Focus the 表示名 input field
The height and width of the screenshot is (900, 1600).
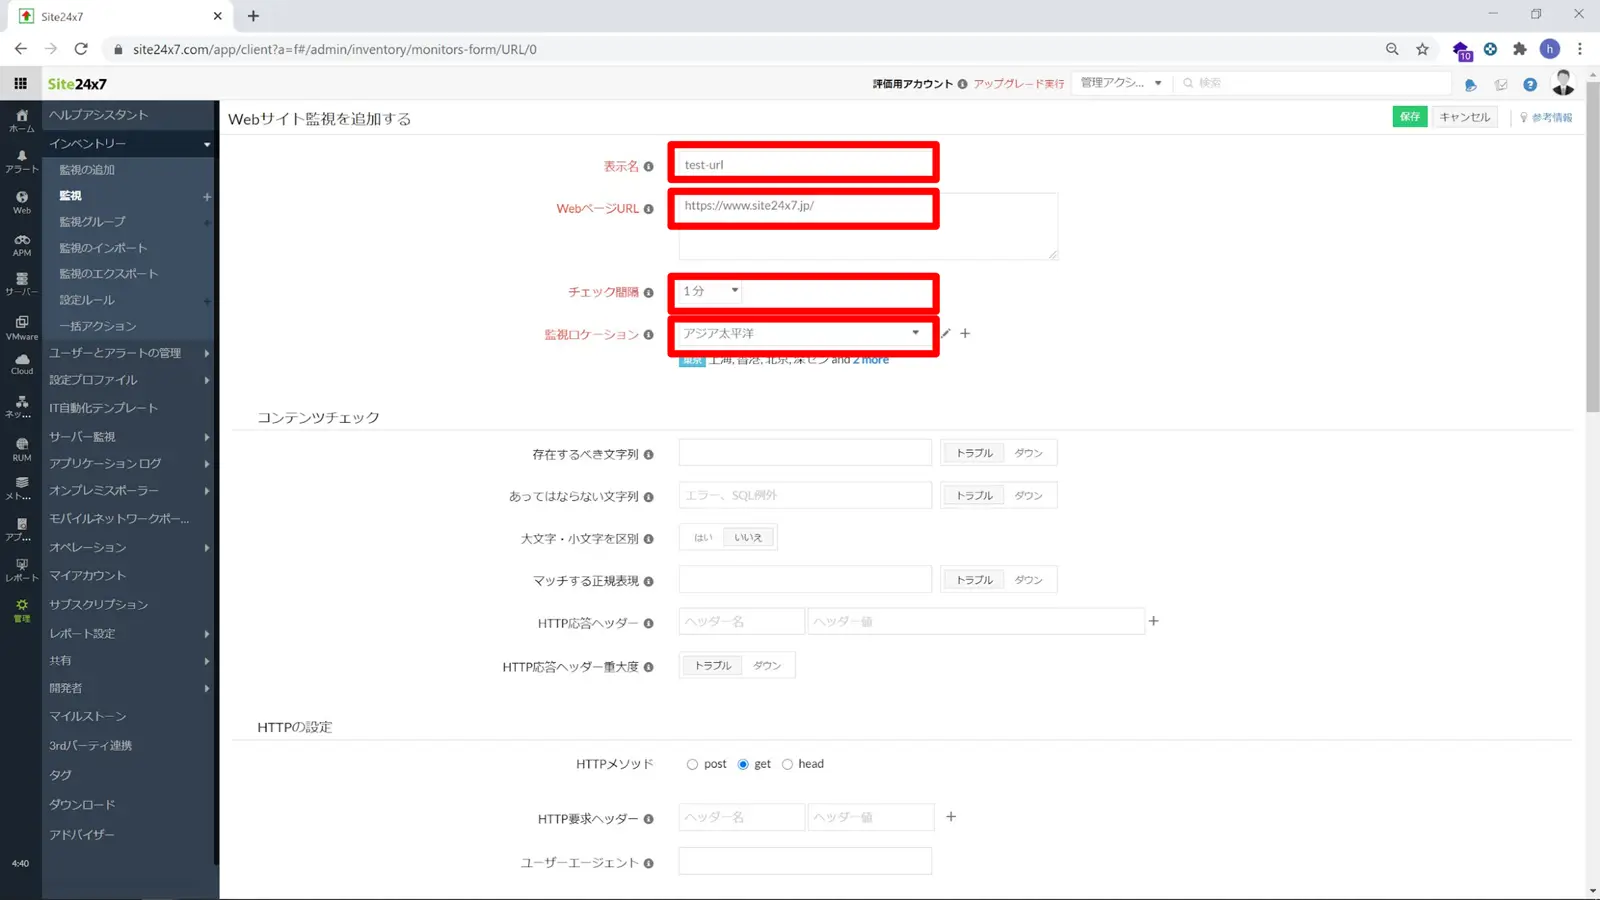804,165
